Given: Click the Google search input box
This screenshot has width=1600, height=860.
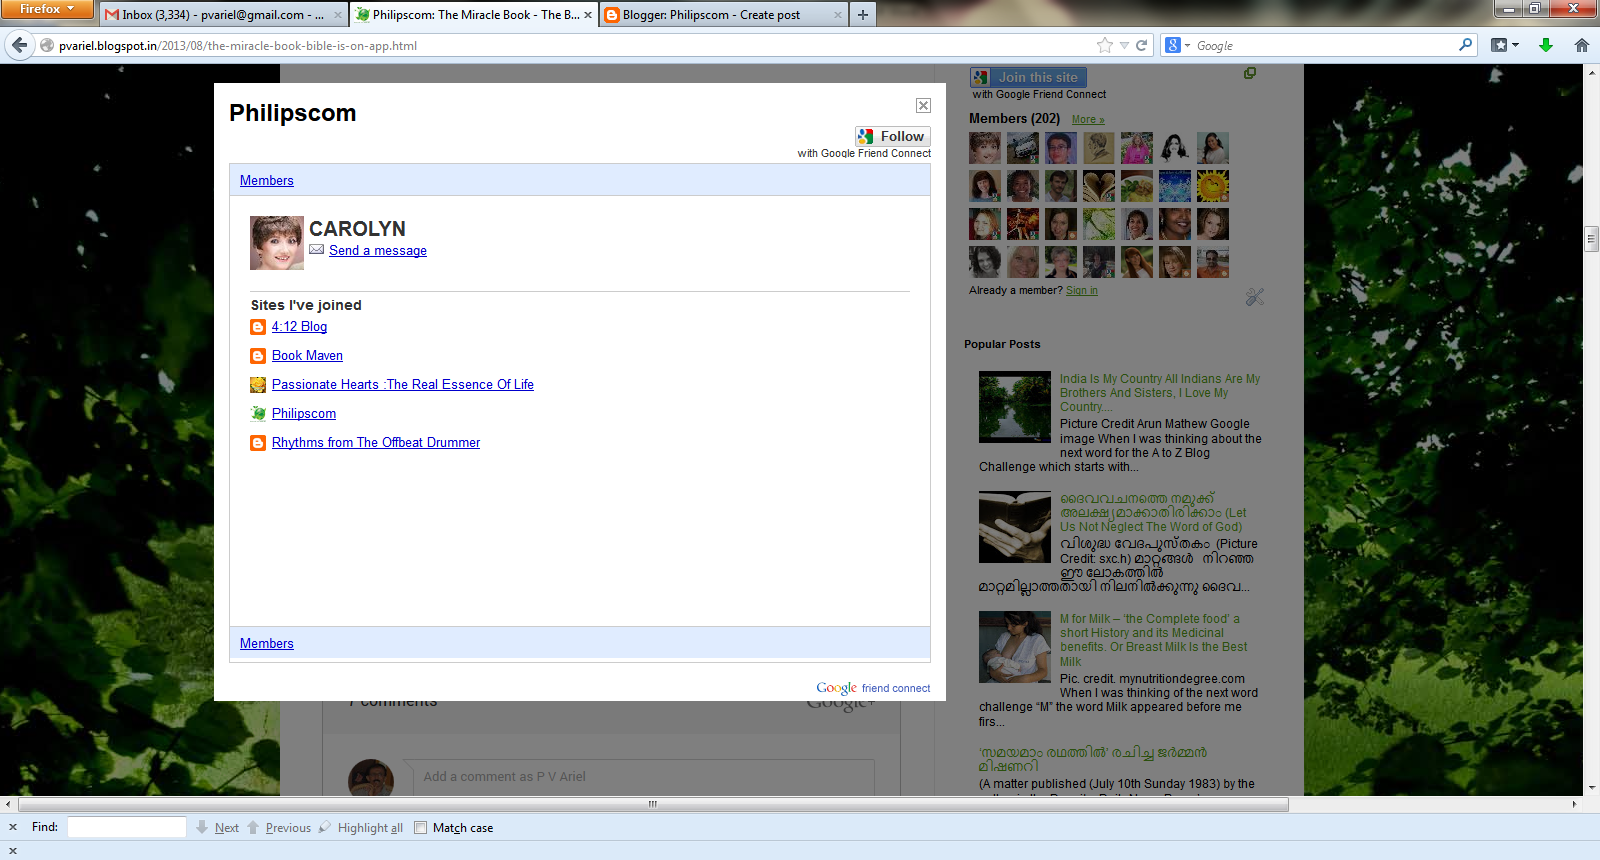Looking at the screenshot, I should pyautogui.click(x=1325, y=45).
